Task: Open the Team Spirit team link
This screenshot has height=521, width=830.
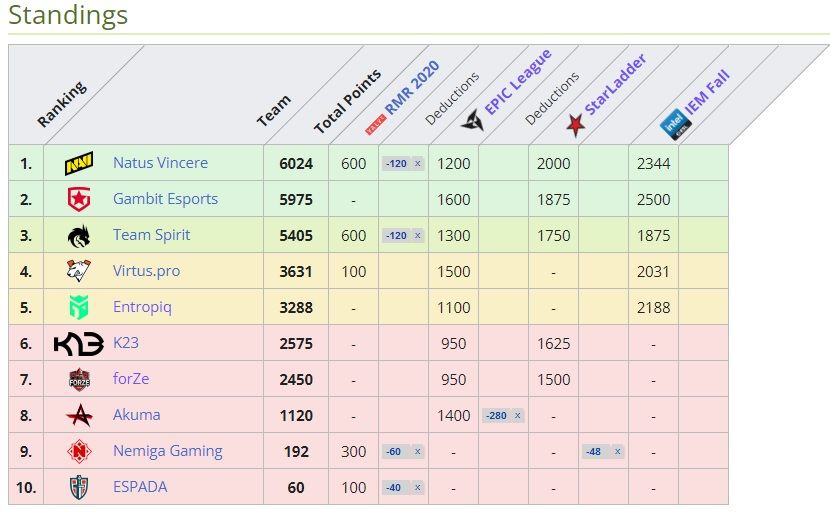Action: coord(151,235)
